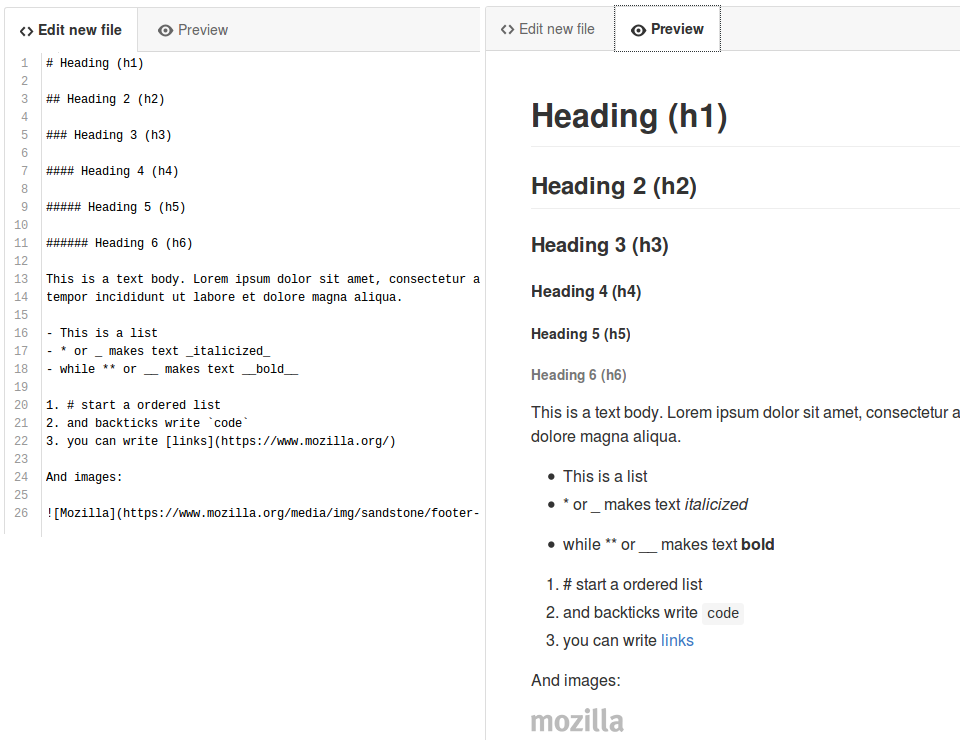Viewport: 960px width, 740px height.
Task: Click the mozilla logo image in preview
Action: (577, 721)
